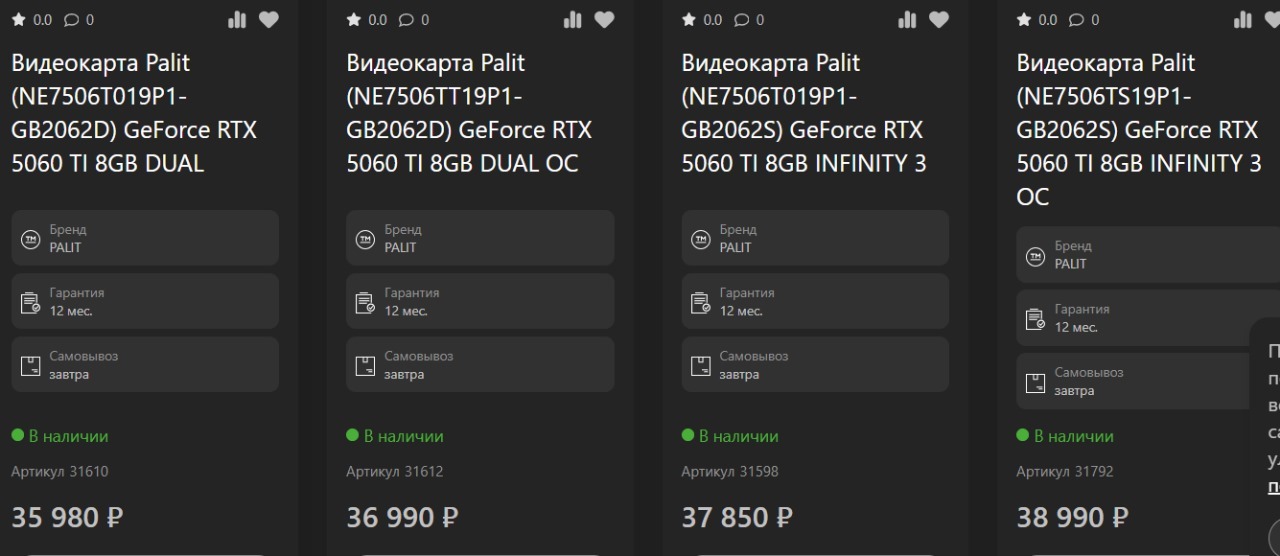This screenshot has height=556, width=1280.
Task: Click the 38 990 ₽ price
Action: pos(1072,517)
